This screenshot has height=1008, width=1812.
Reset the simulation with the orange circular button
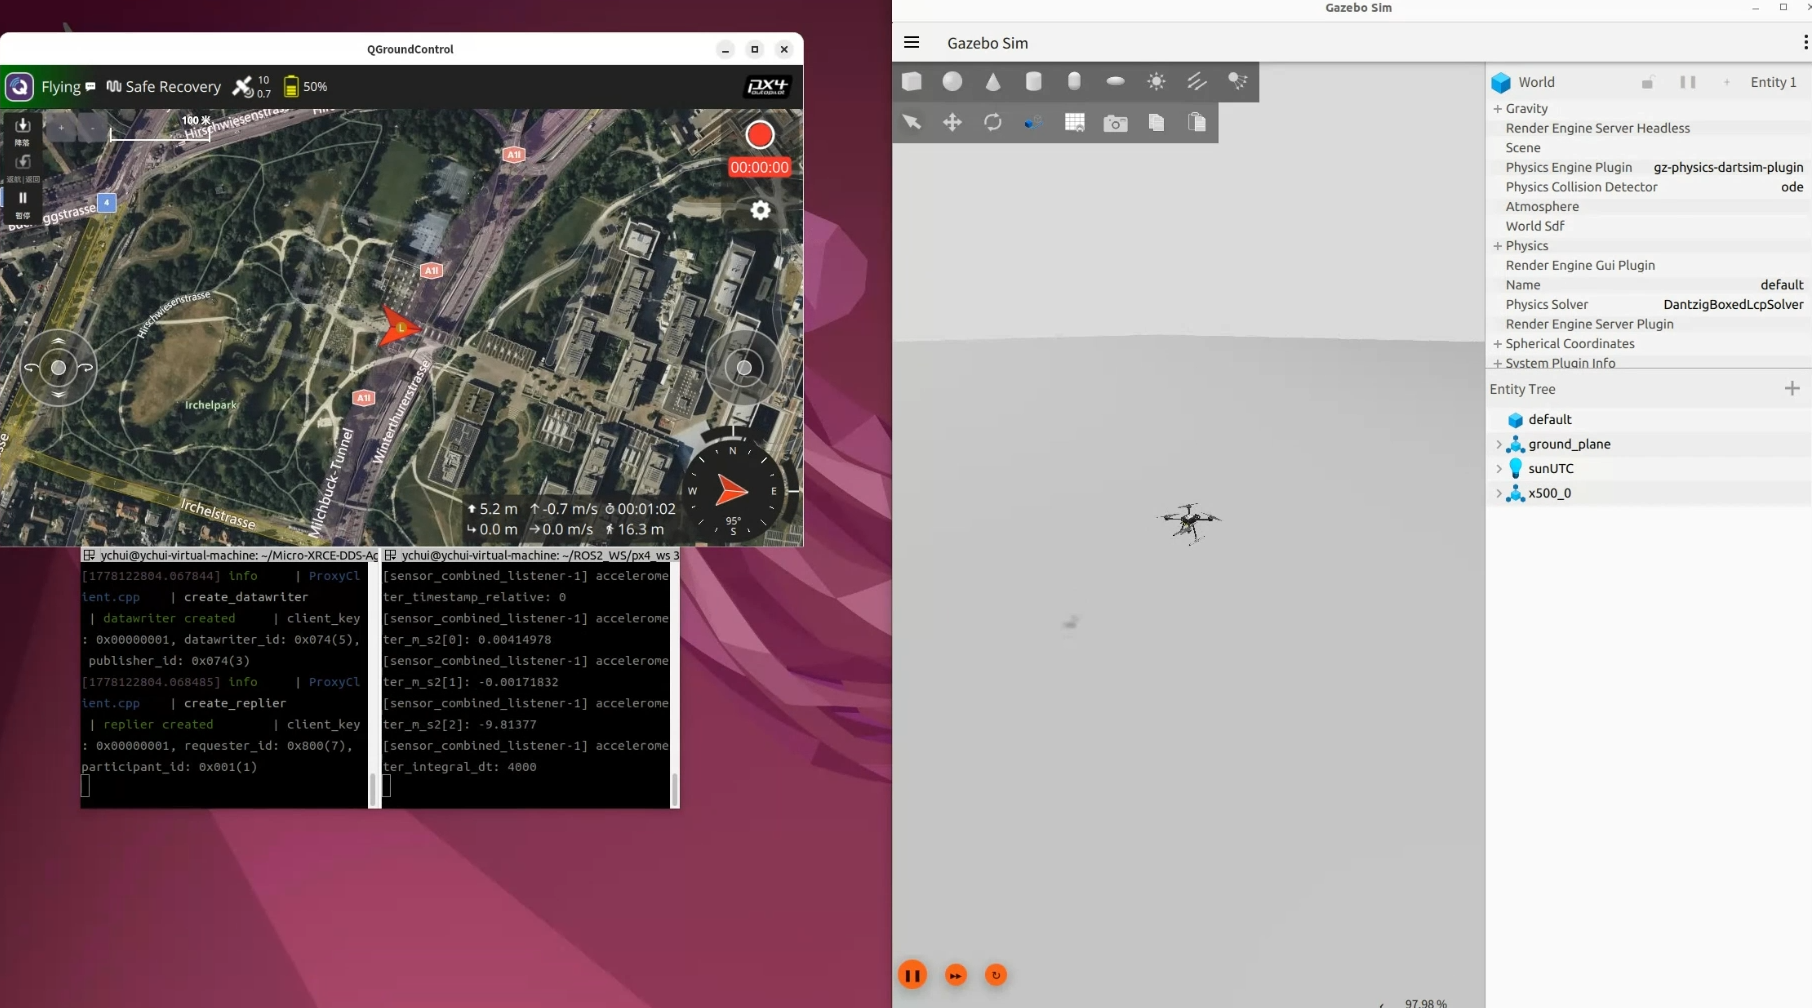996,975
